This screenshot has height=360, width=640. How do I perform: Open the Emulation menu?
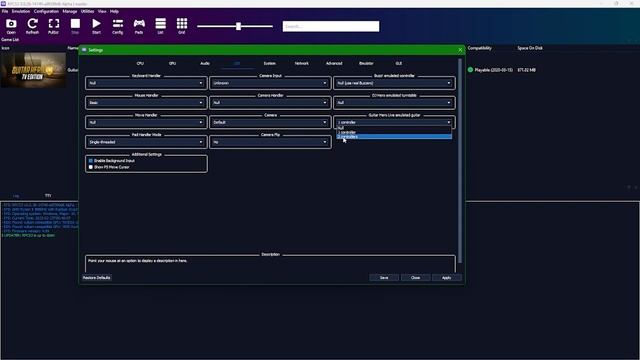[21, 11]
